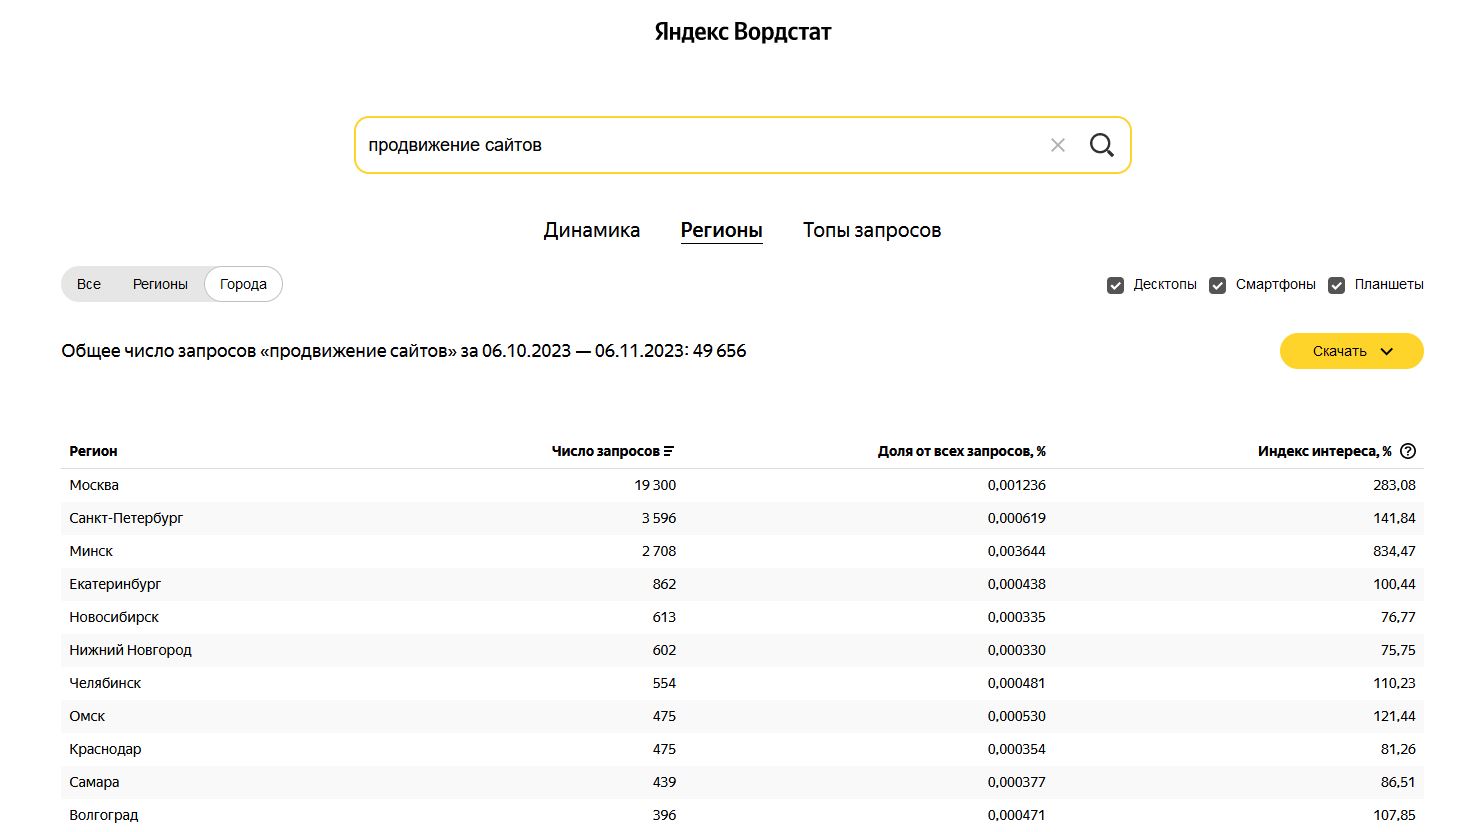1473x832 pixels.
Task: Click inside the search input field
Action: (700, 145)
